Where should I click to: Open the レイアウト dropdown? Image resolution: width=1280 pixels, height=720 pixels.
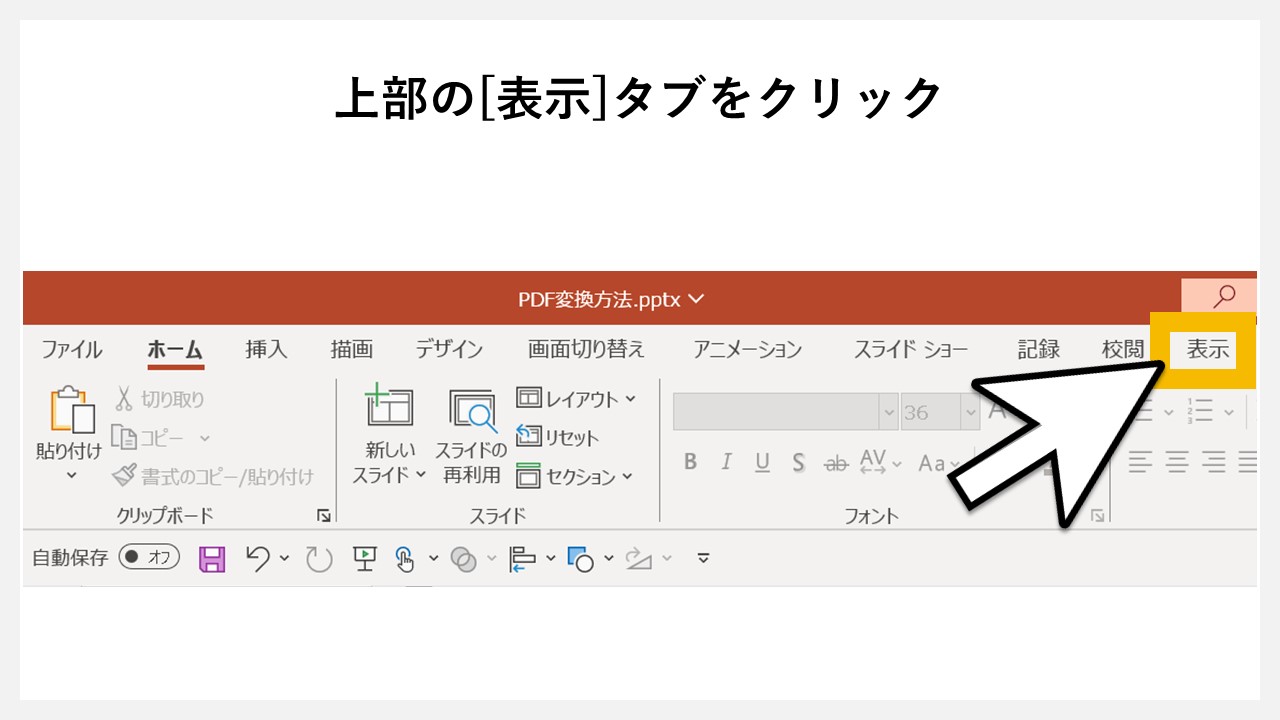click(575, 398)
